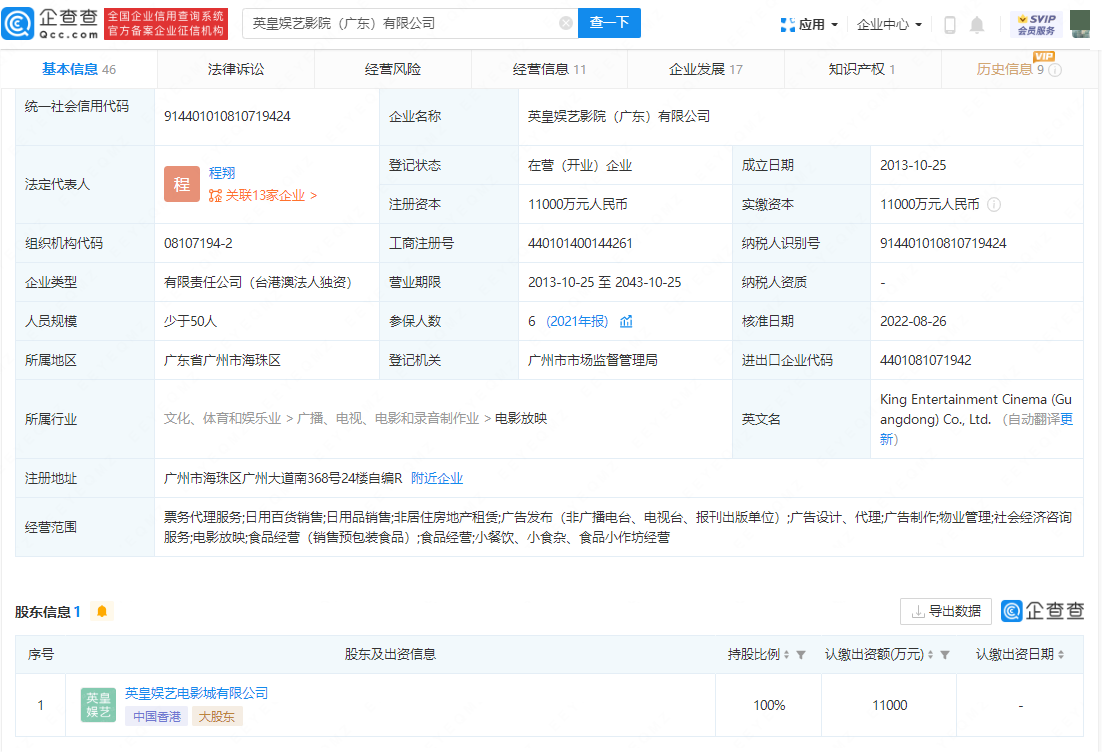This screenshot has width=1102, height=752.
Task: Click the 登记状态 value 在营（开业）企业
Action: click(x=580, y=165)
